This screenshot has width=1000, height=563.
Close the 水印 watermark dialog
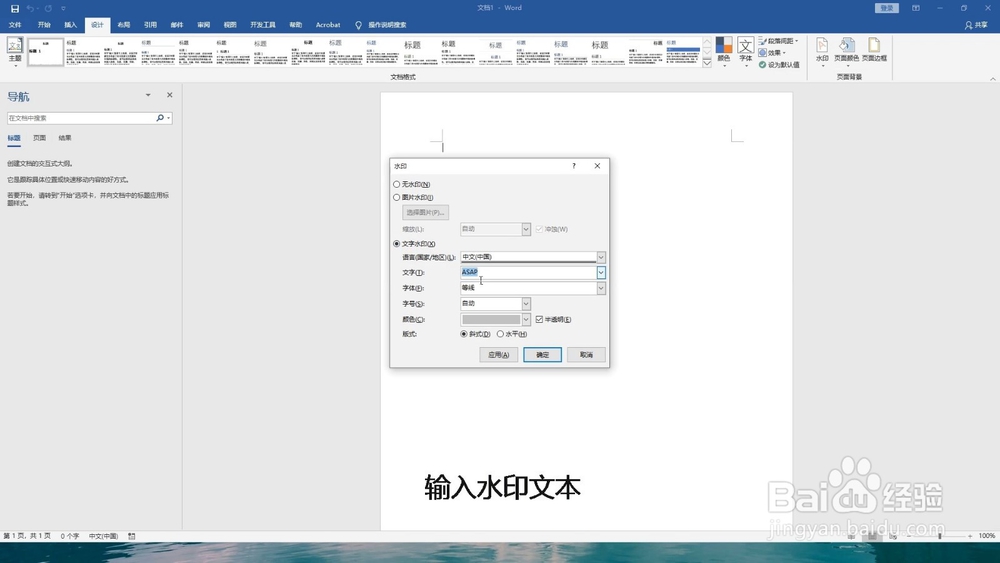[598, 166]
